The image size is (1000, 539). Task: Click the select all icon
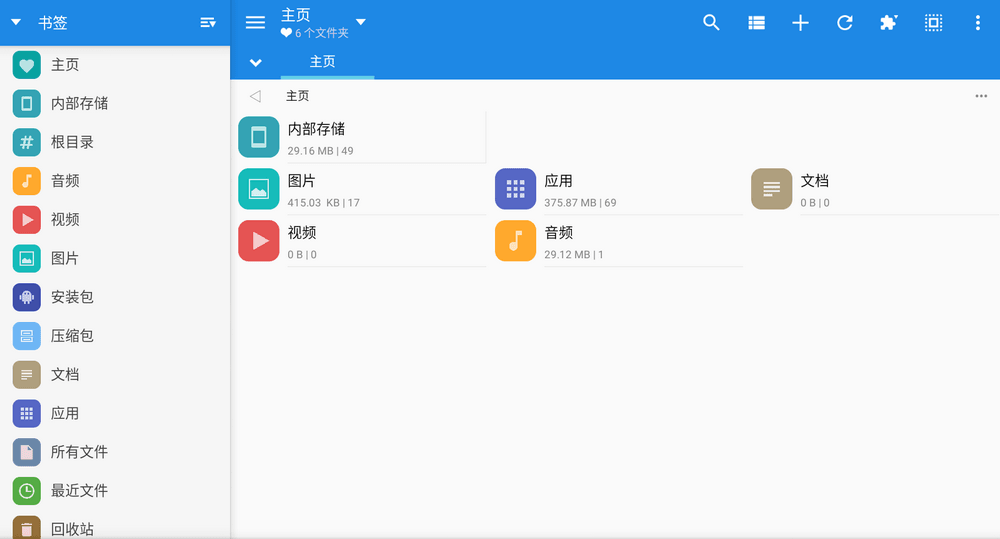(x=933, y=23)
